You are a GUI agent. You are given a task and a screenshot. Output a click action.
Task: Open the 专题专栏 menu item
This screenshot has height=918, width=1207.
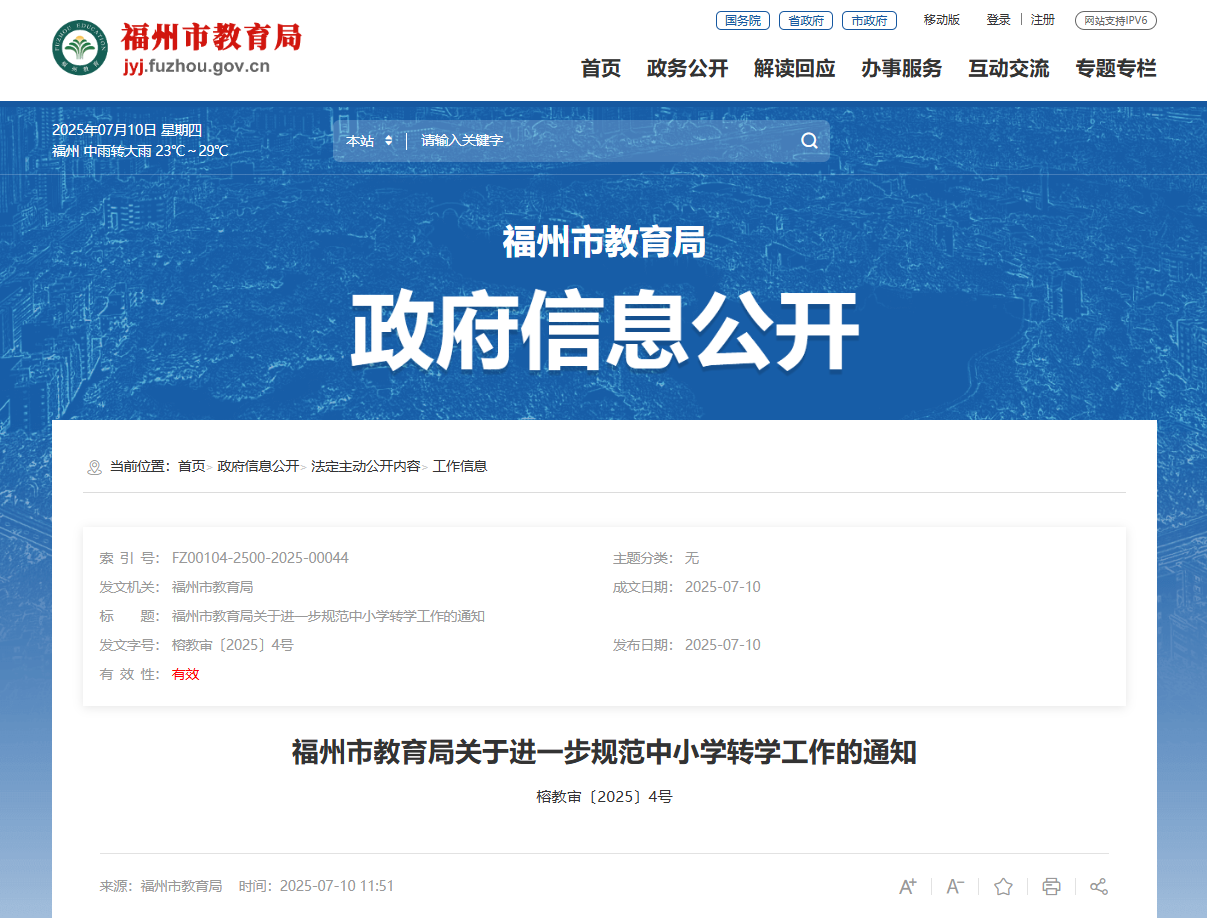(1116, 68)
